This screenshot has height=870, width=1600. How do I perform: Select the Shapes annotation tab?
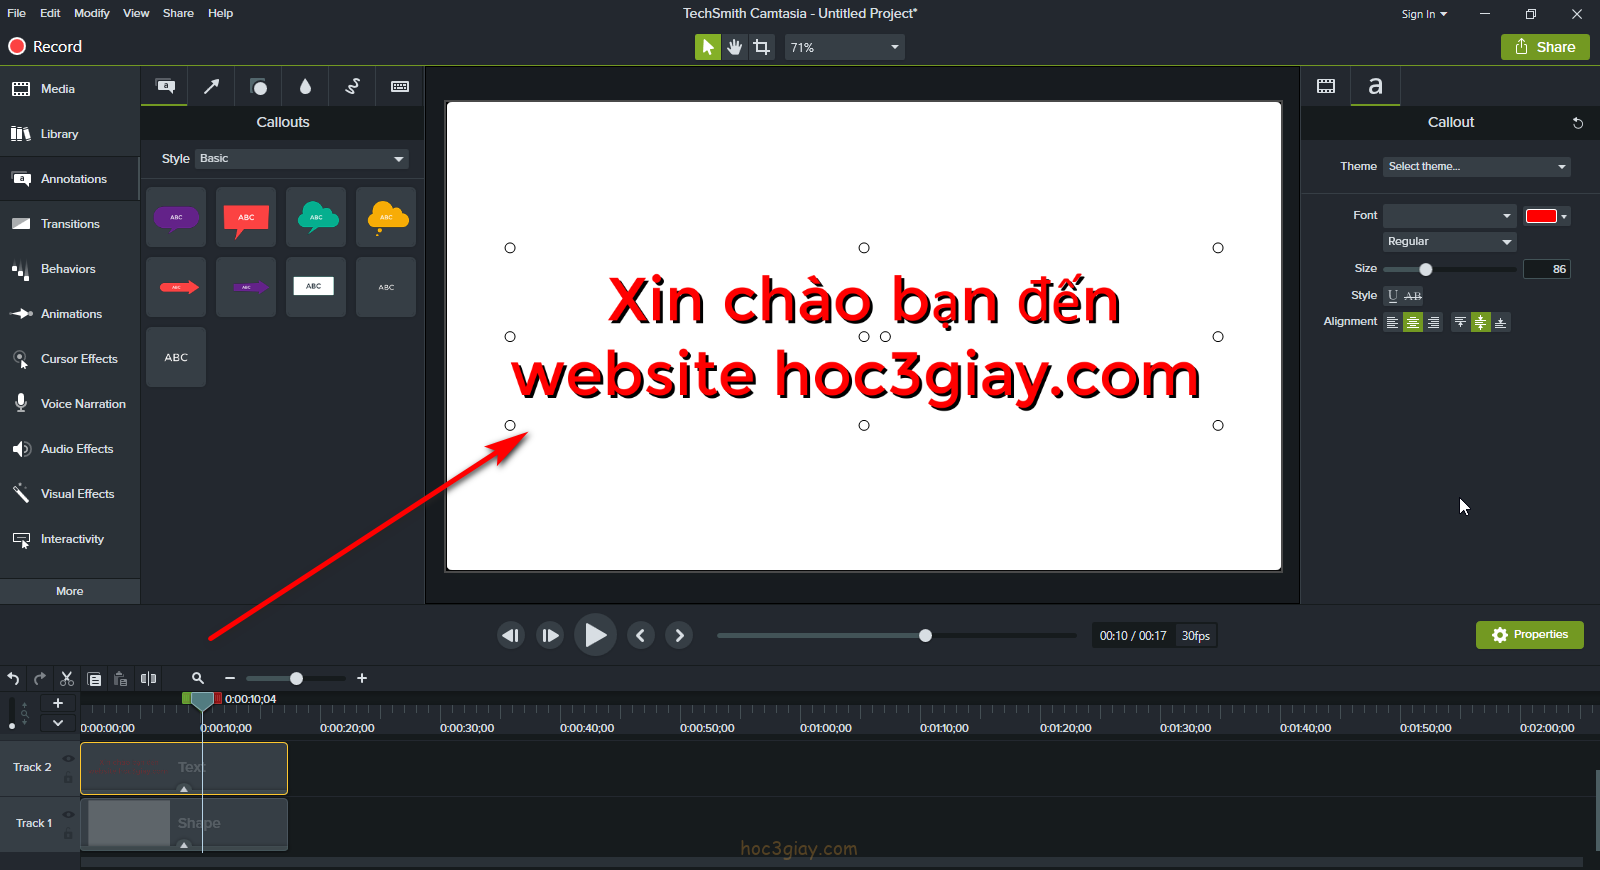point(258,87)
